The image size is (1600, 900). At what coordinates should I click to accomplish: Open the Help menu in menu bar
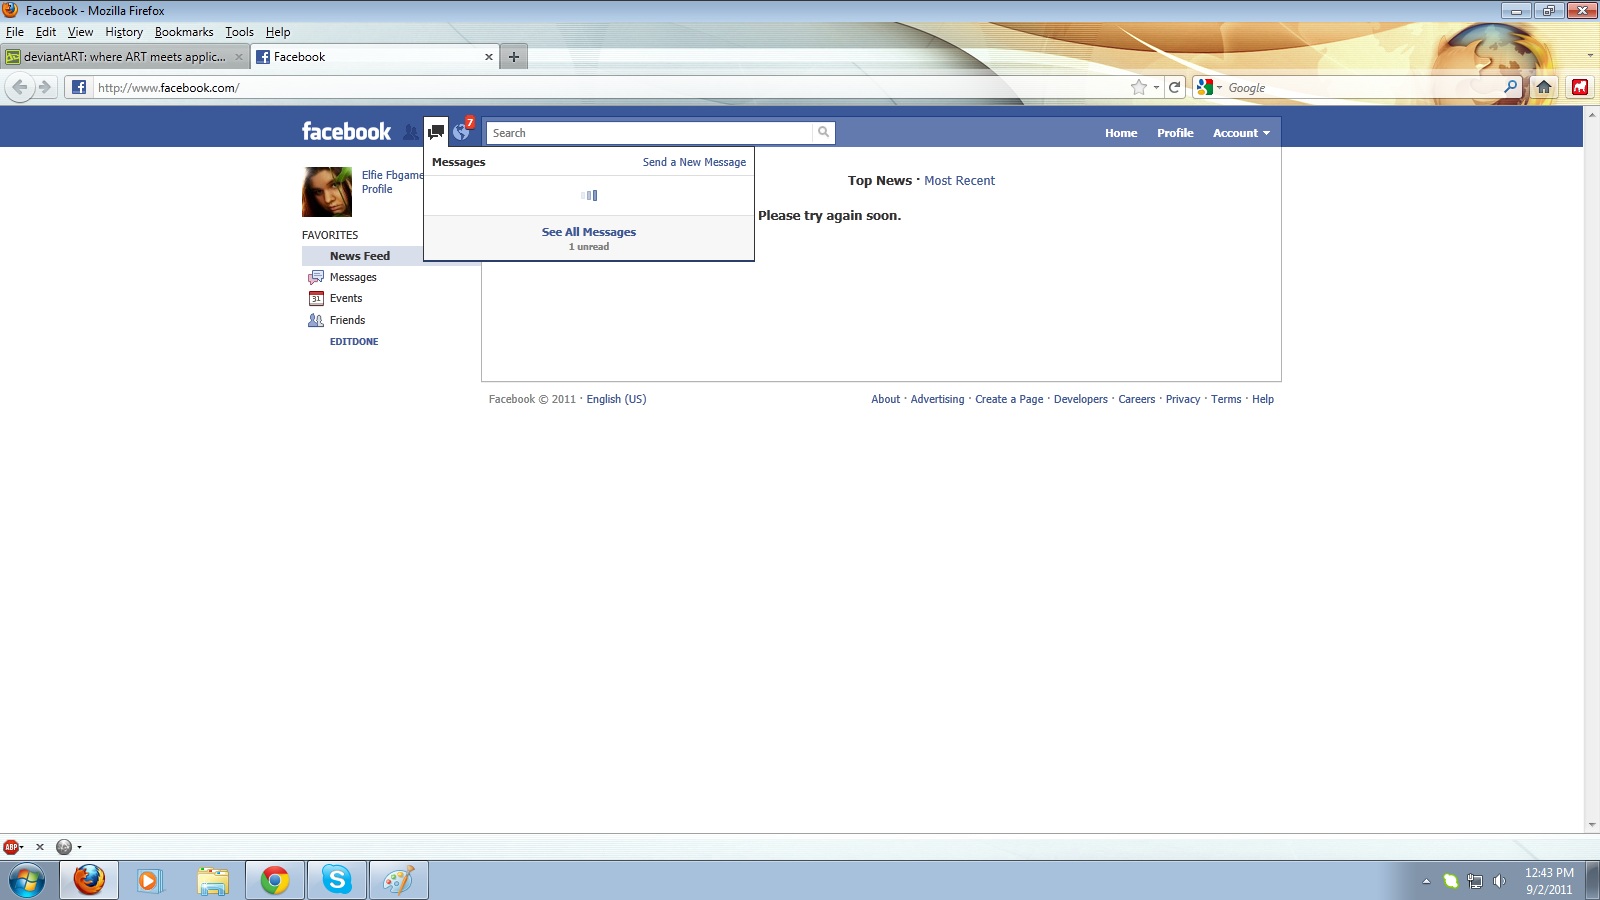(x=278, y=32)
